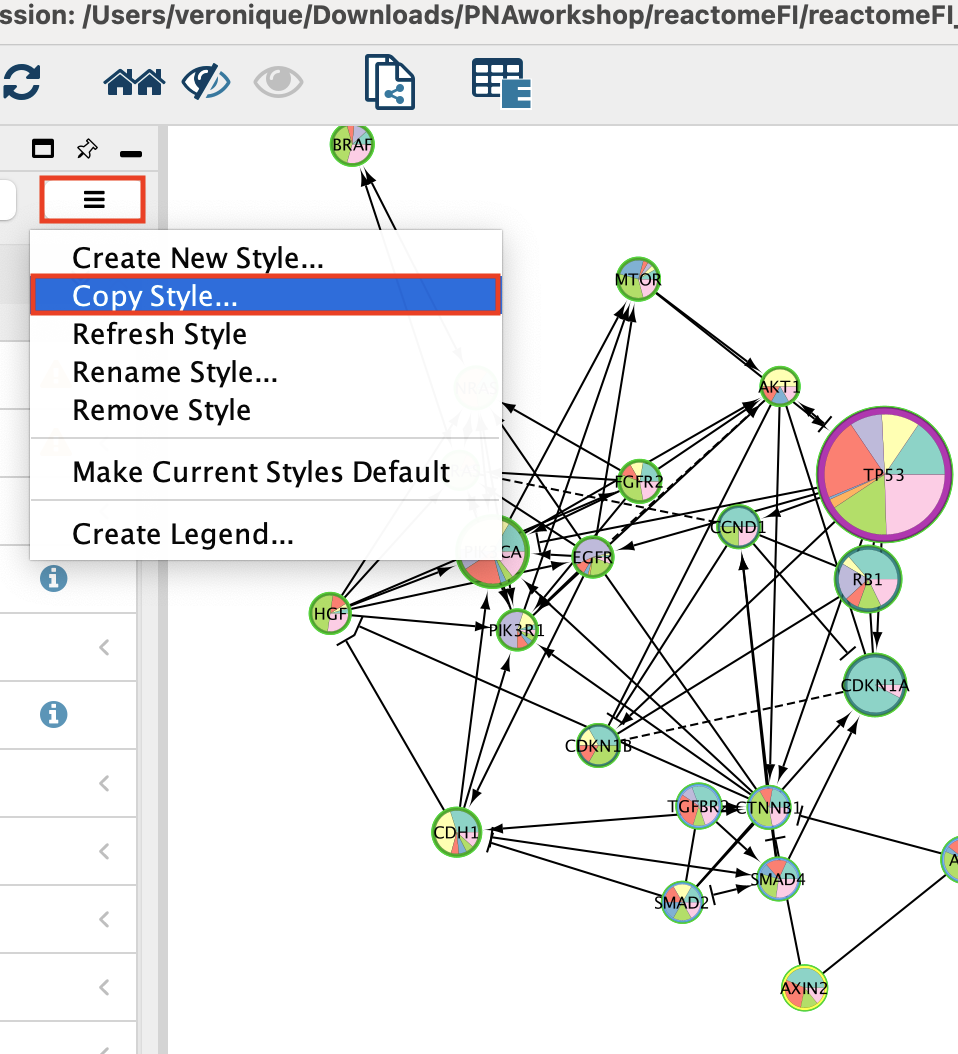Screen dimensions: 958x1054
Task: Click the documents share network icon
Action: coord(390,83)
